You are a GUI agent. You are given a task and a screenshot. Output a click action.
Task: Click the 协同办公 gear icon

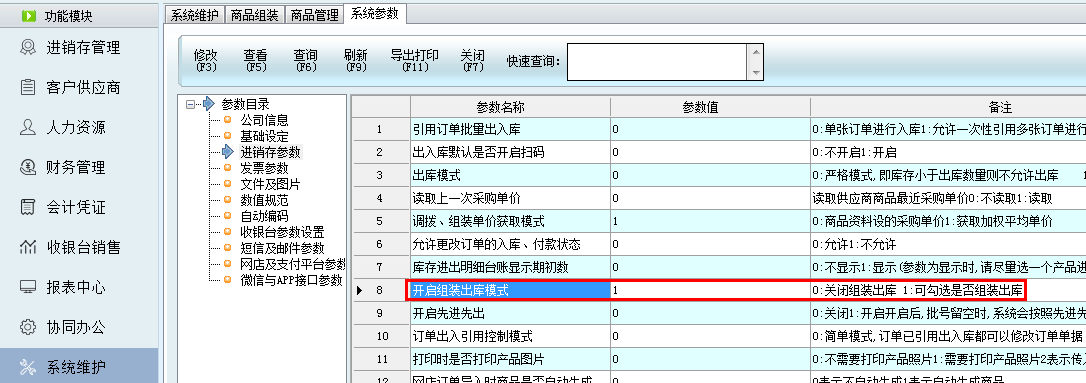pos(28,327)
